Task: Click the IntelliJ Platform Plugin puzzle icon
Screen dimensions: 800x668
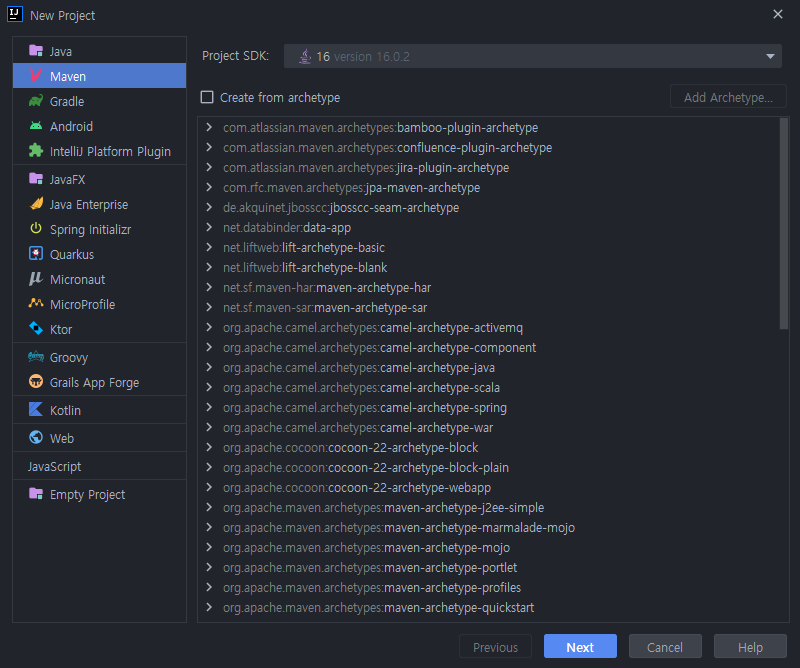Action: point(36,151)
